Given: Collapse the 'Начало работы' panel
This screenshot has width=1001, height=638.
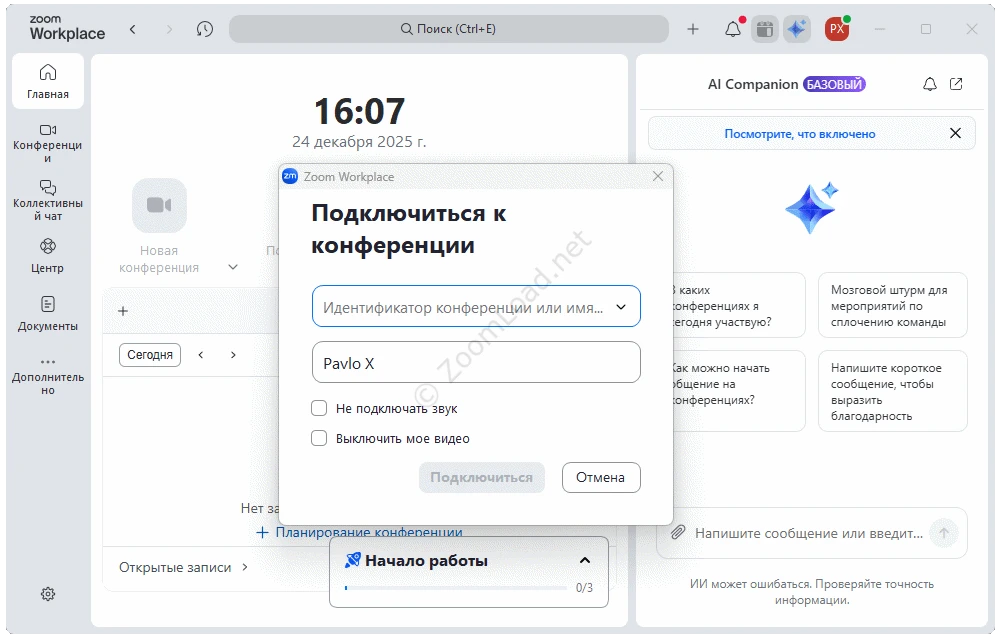Looking at the screenshot, I should click(585, 560).
